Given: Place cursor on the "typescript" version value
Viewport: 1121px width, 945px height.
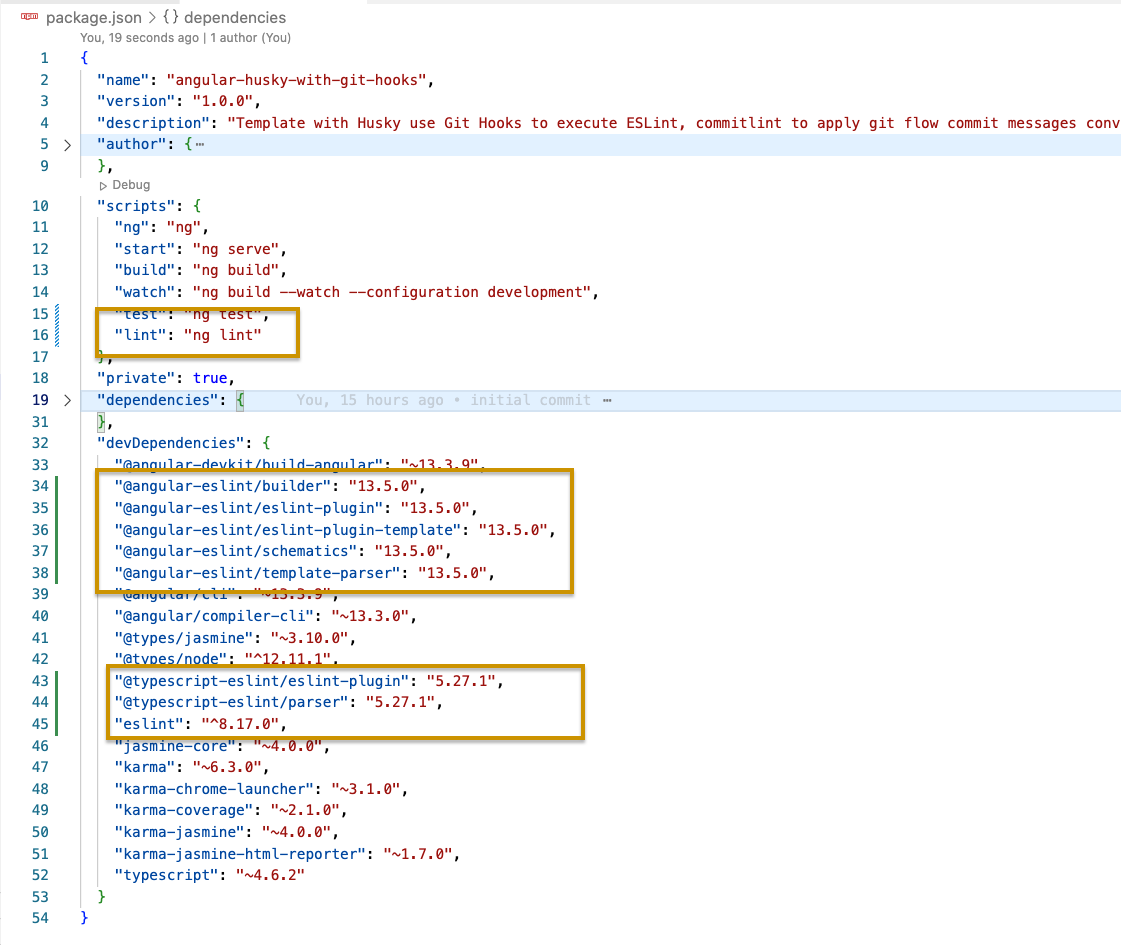Looking at the screenshot, I should (269, 875).
